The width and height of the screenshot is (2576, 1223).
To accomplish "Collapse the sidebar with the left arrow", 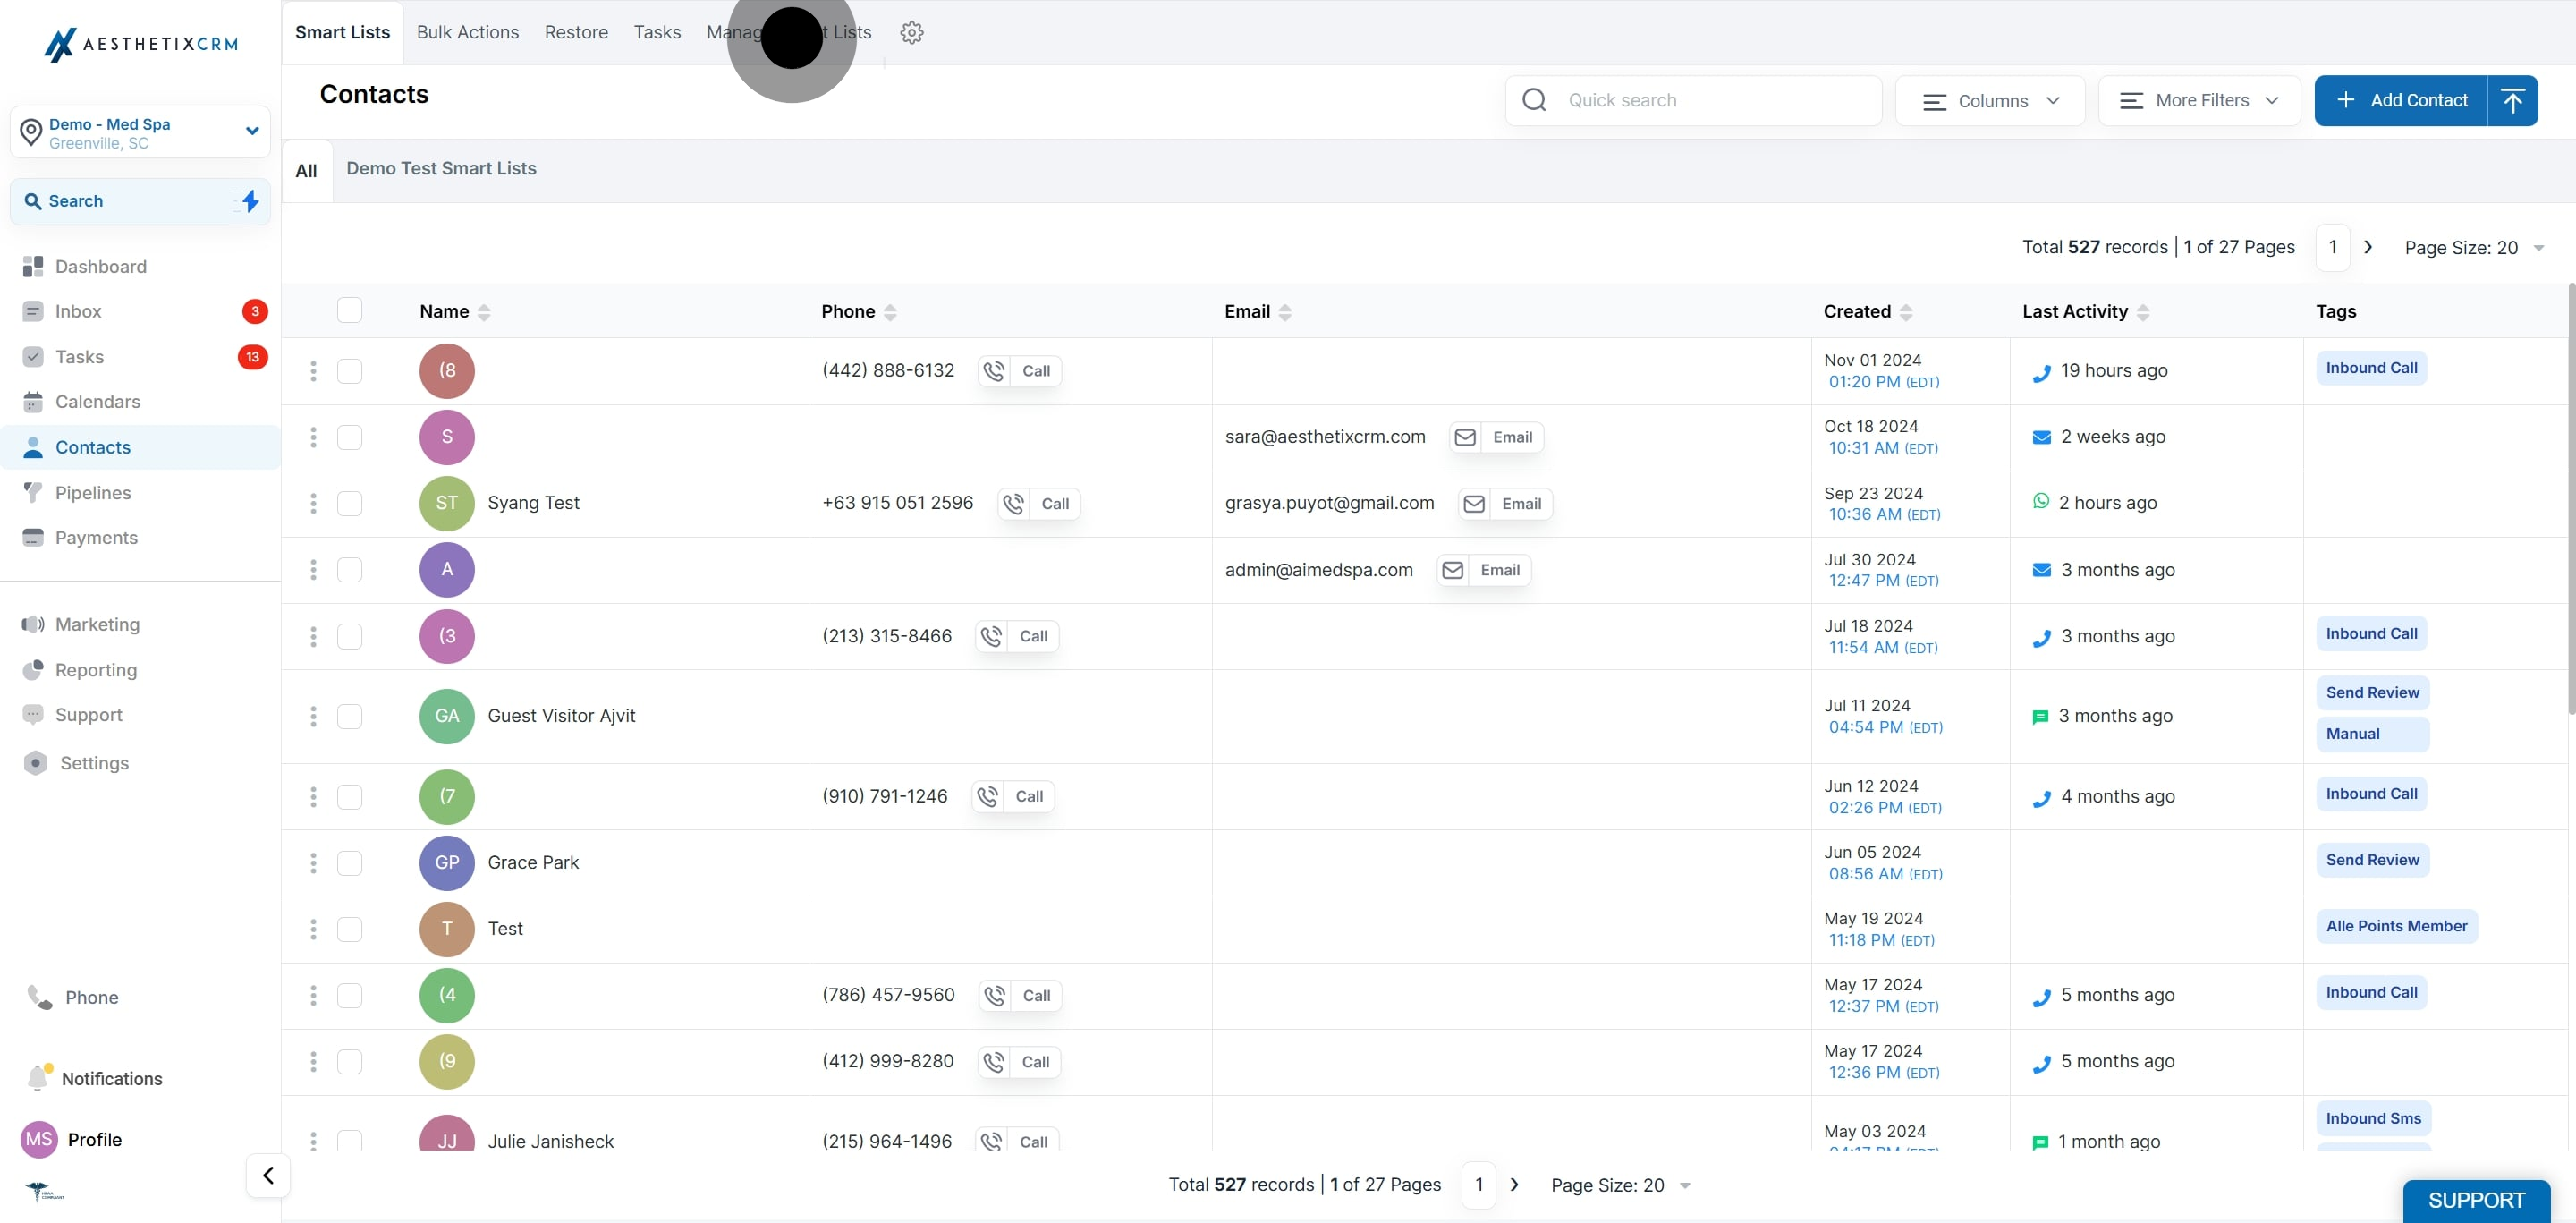I will click(x=268, y=1175).
